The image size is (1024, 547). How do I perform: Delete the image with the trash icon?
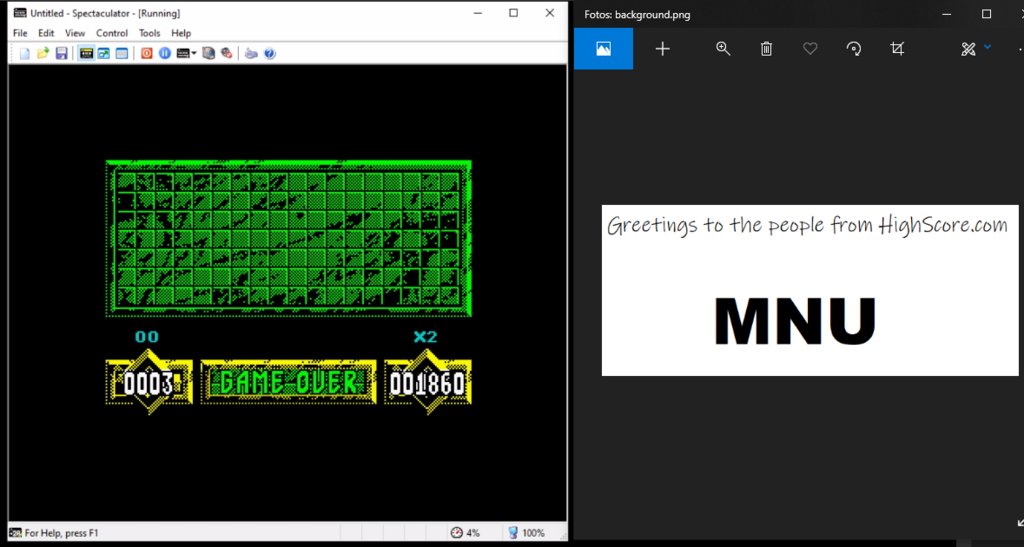click(x=766, y=48)
